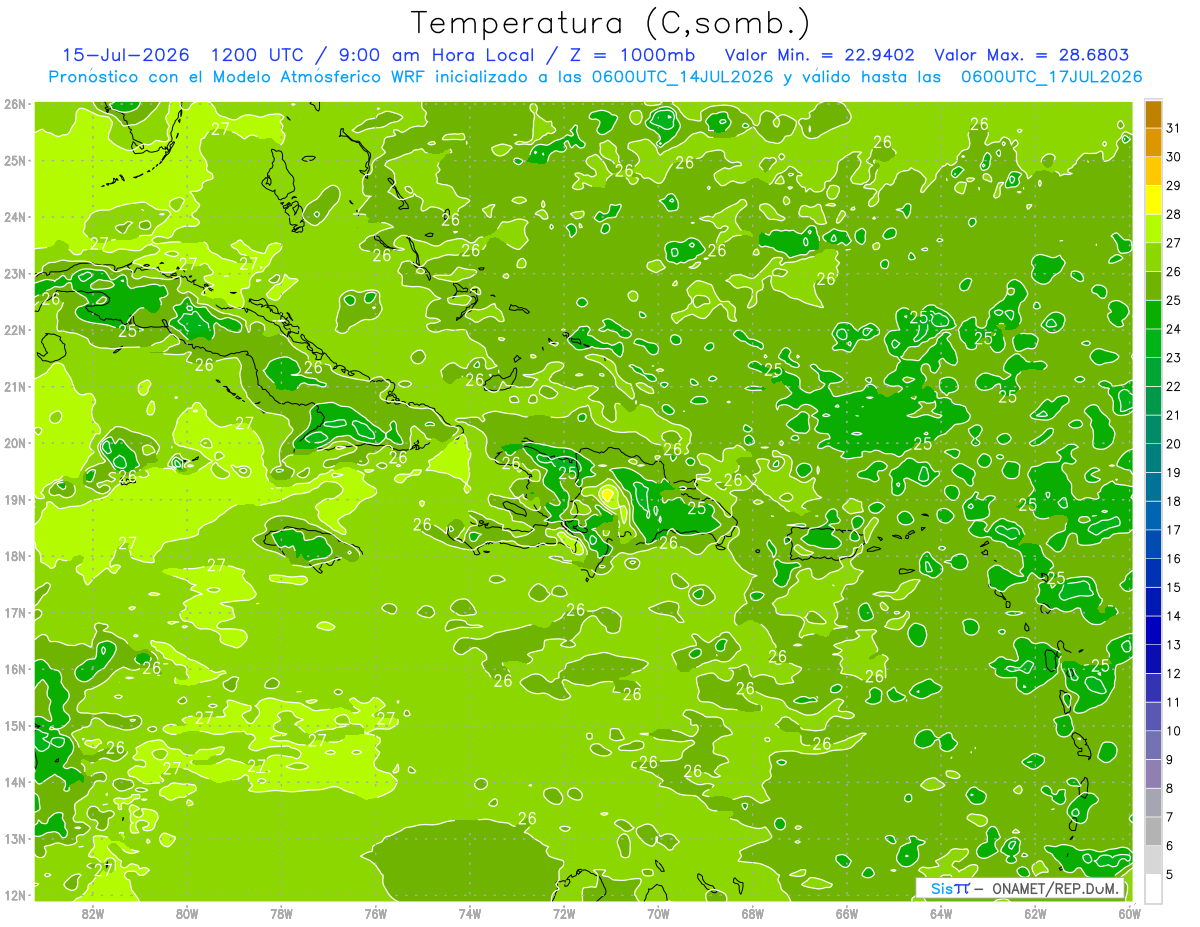Click colorbar legend value "10"

click(1174, 731)
